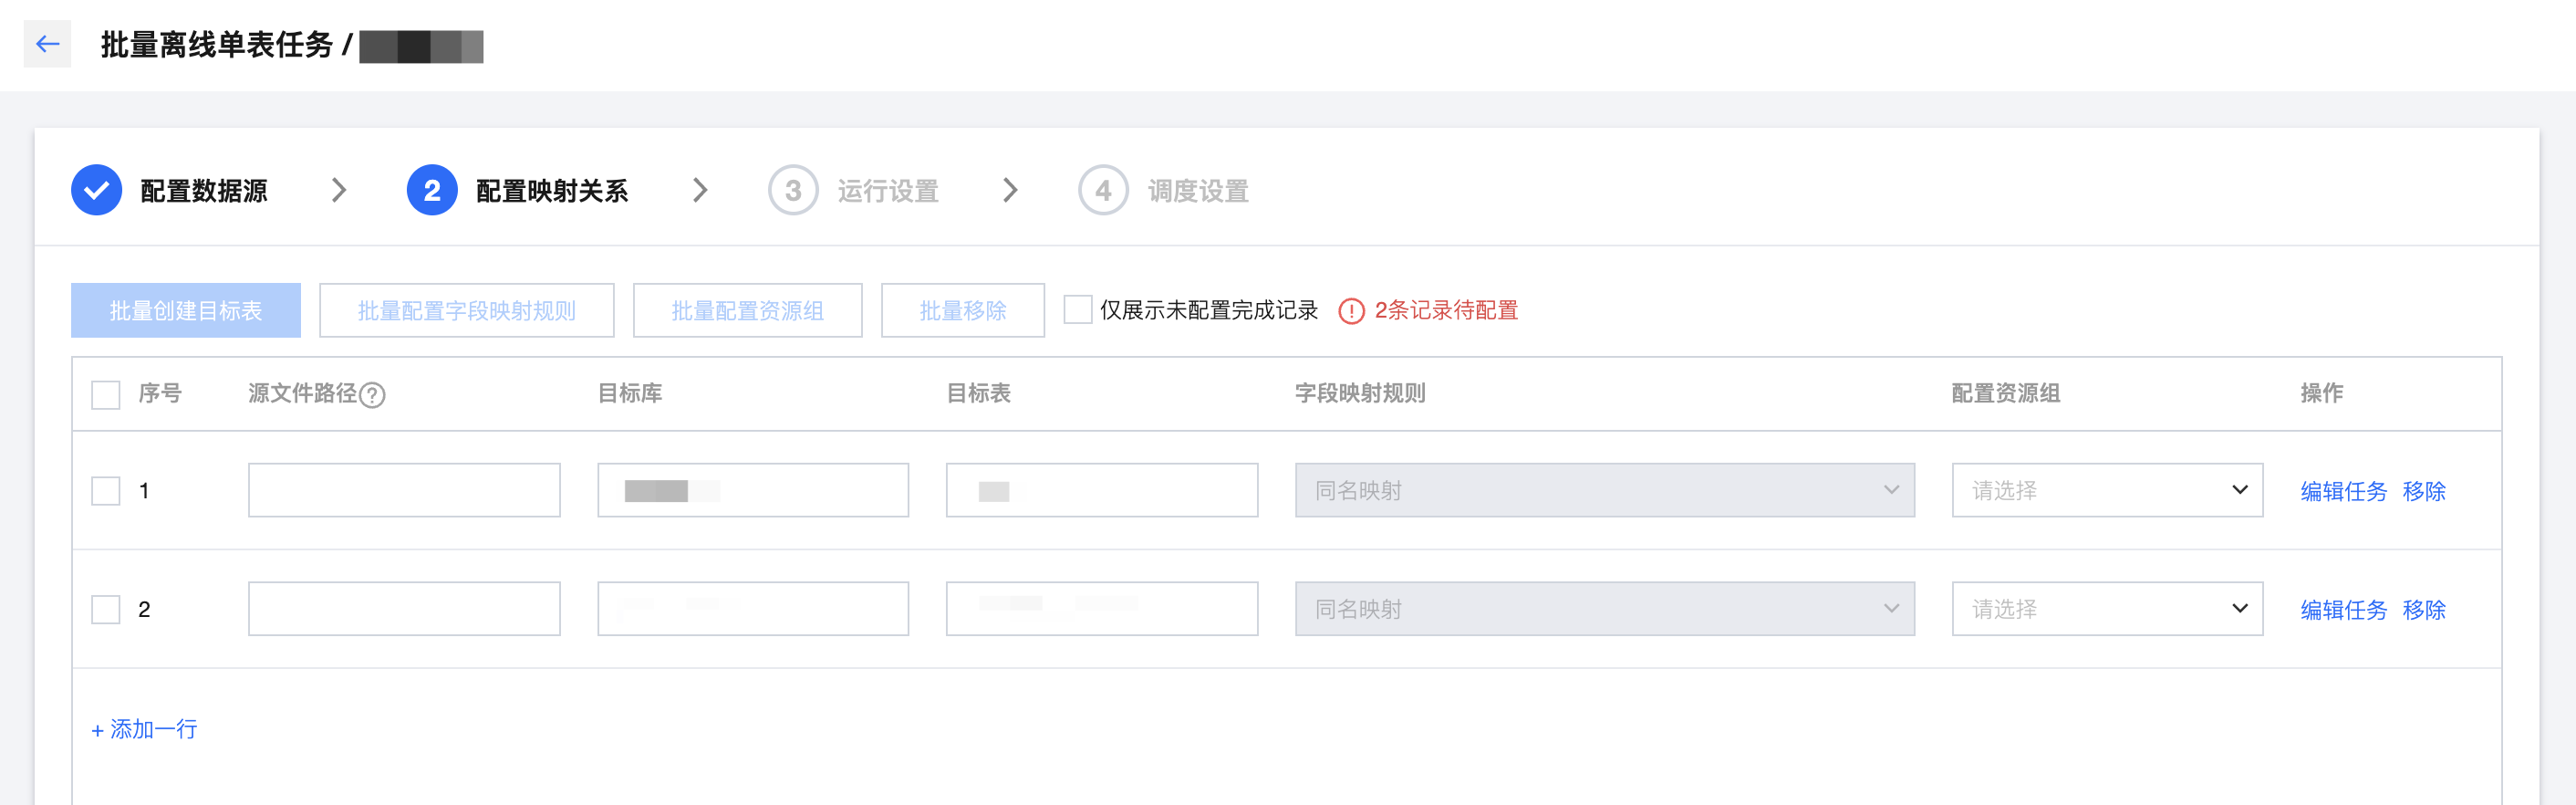The image size is (2576, 805).
Task: Click 添加一行 link
Action: coord(144,729)
